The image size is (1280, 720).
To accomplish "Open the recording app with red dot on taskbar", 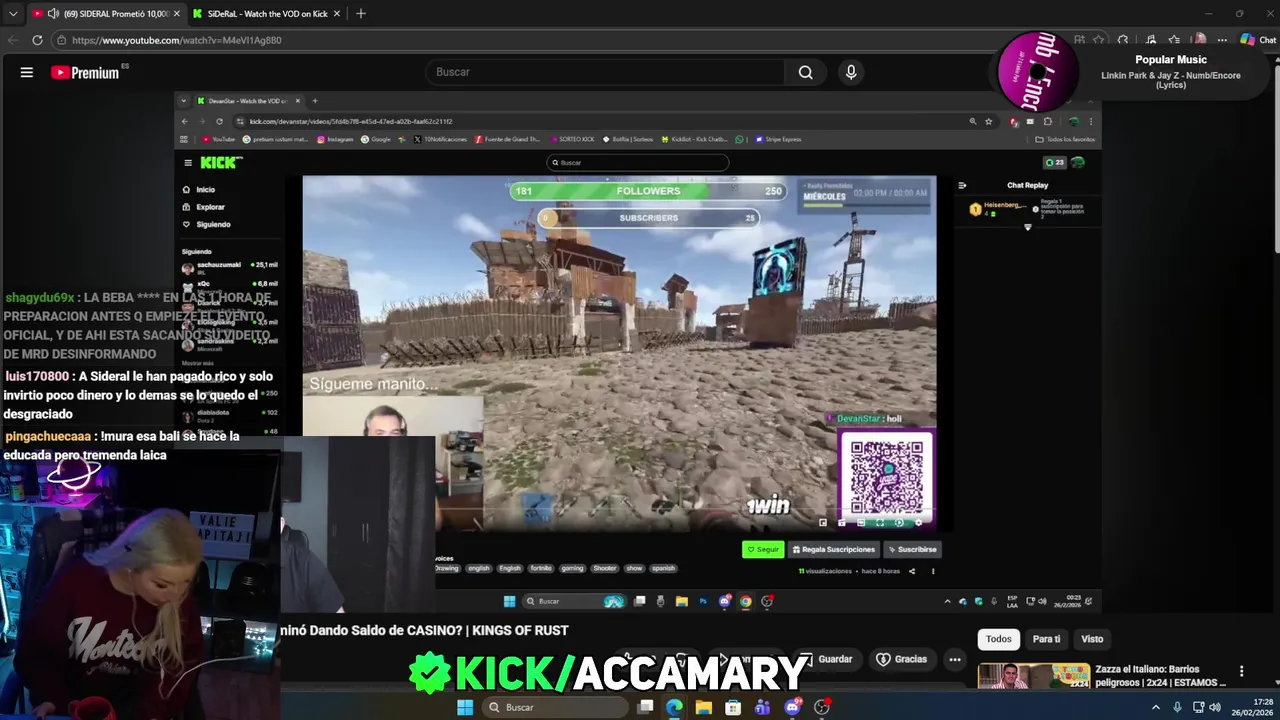I will [822, 707].
